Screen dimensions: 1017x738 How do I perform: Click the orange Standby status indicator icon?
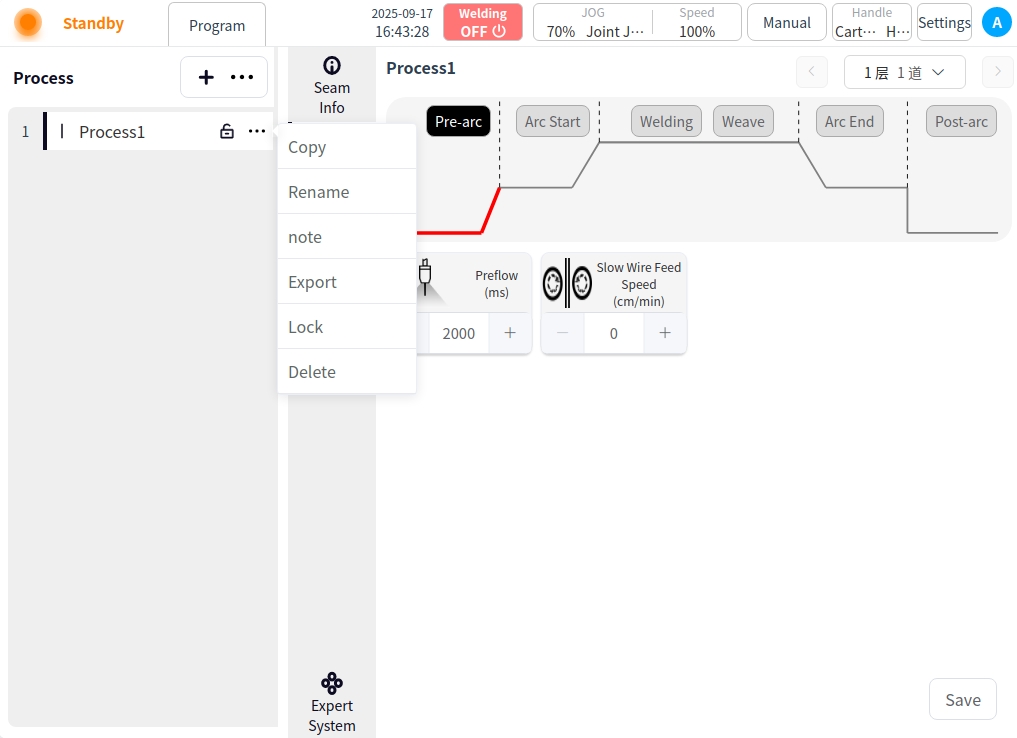coord(28,23)
